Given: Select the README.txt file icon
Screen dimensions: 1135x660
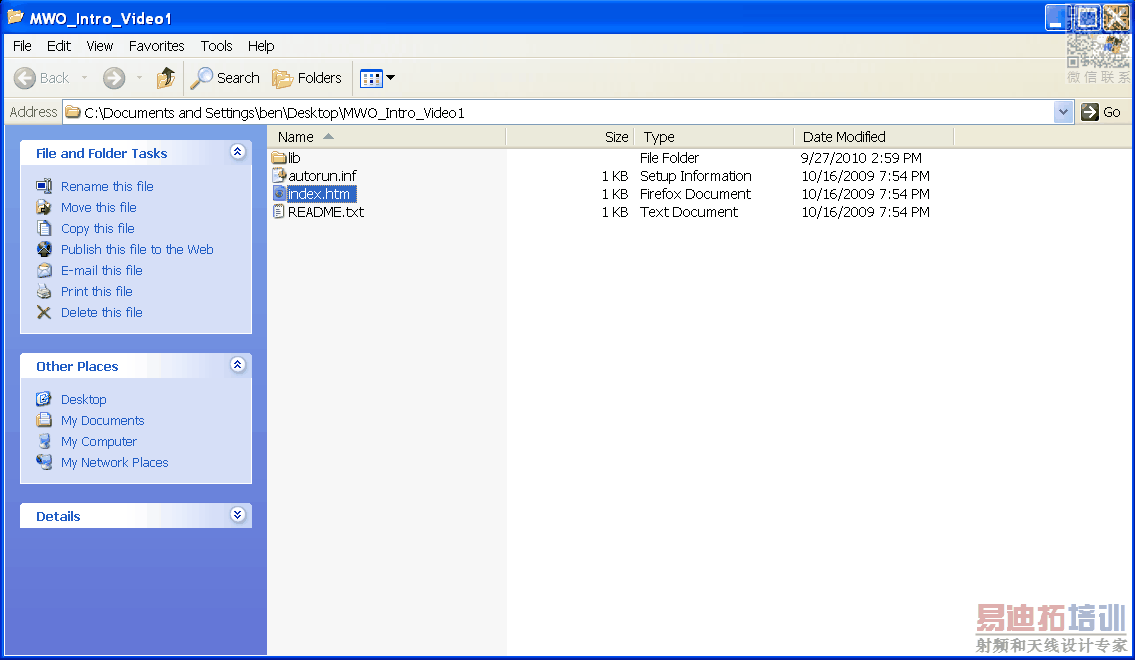Looking at the screenshot, I should (279, 211).
